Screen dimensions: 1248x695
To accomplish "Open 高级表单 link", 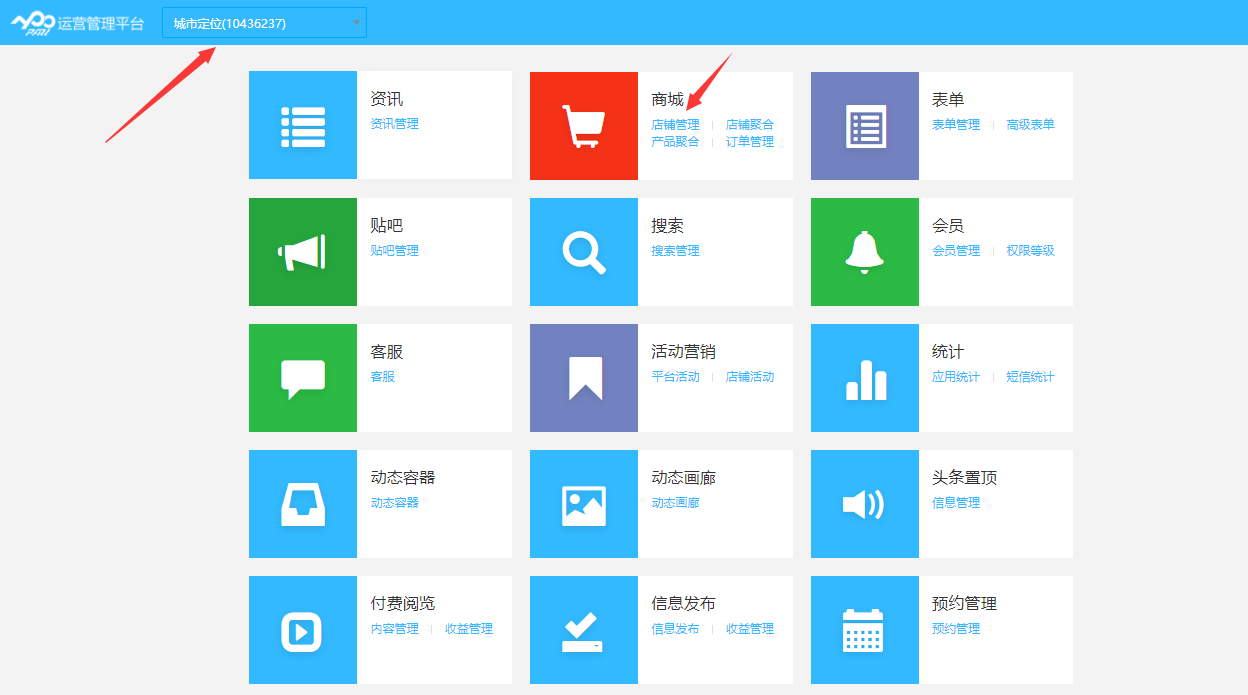I will (x=1030, y=125).
